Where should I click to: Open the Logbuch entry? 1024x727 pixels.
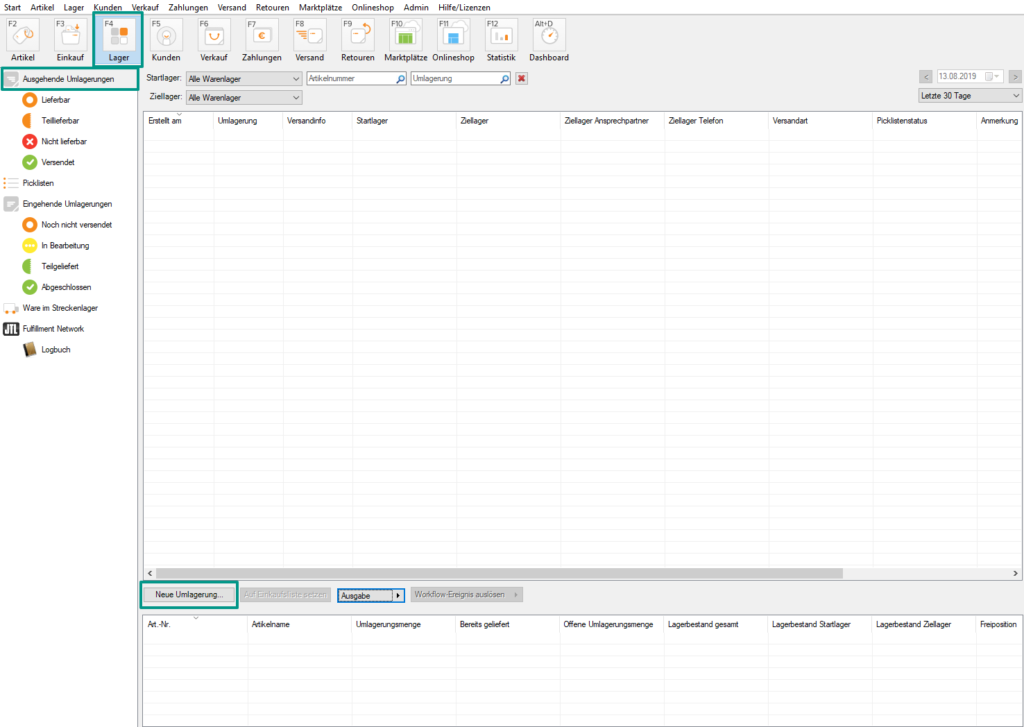coord(56,349)
